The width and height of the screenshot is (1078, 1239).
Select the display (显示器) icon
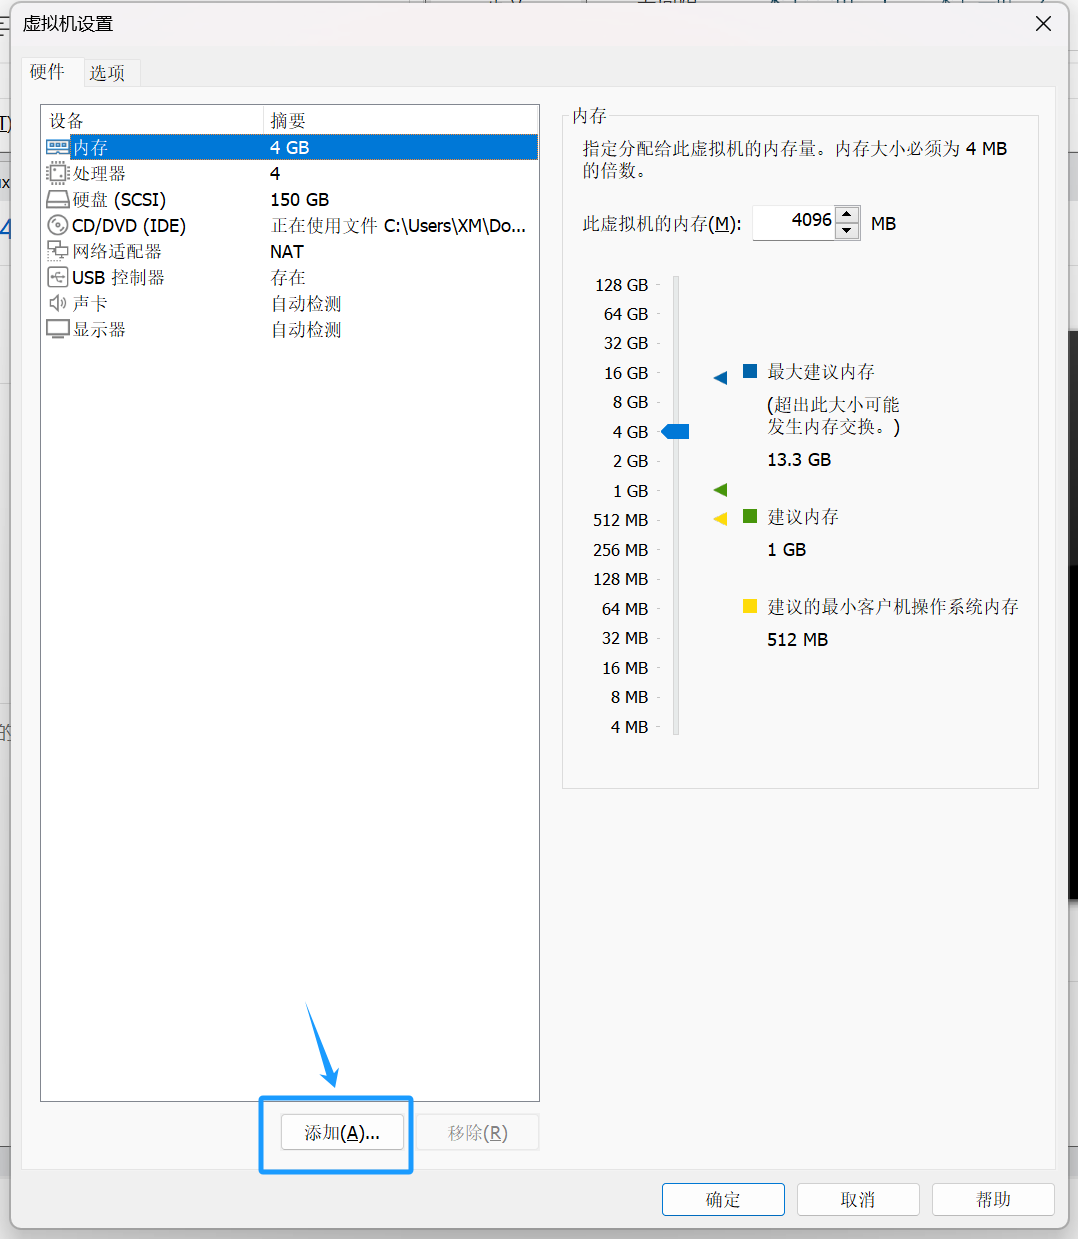click(58, 329)
